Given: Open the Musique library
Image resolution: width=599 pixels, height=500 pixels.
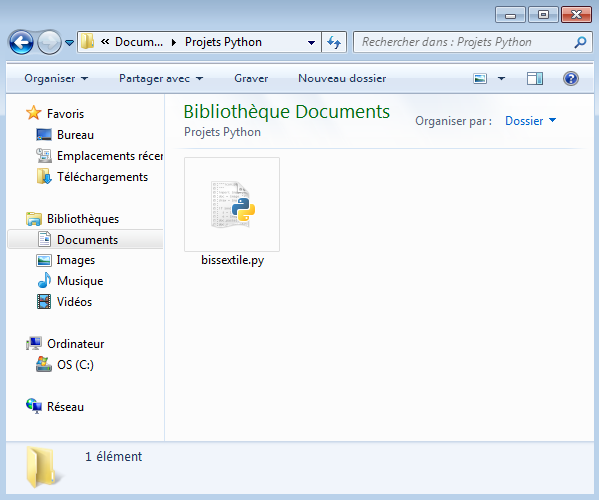Looking at the screenshot, I should pyautogui.click(x=80, y=281).
